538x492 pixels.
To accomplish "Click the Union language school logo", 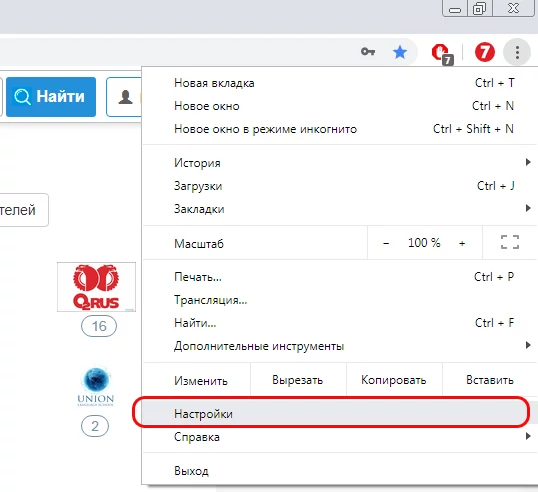I will 96,387.
